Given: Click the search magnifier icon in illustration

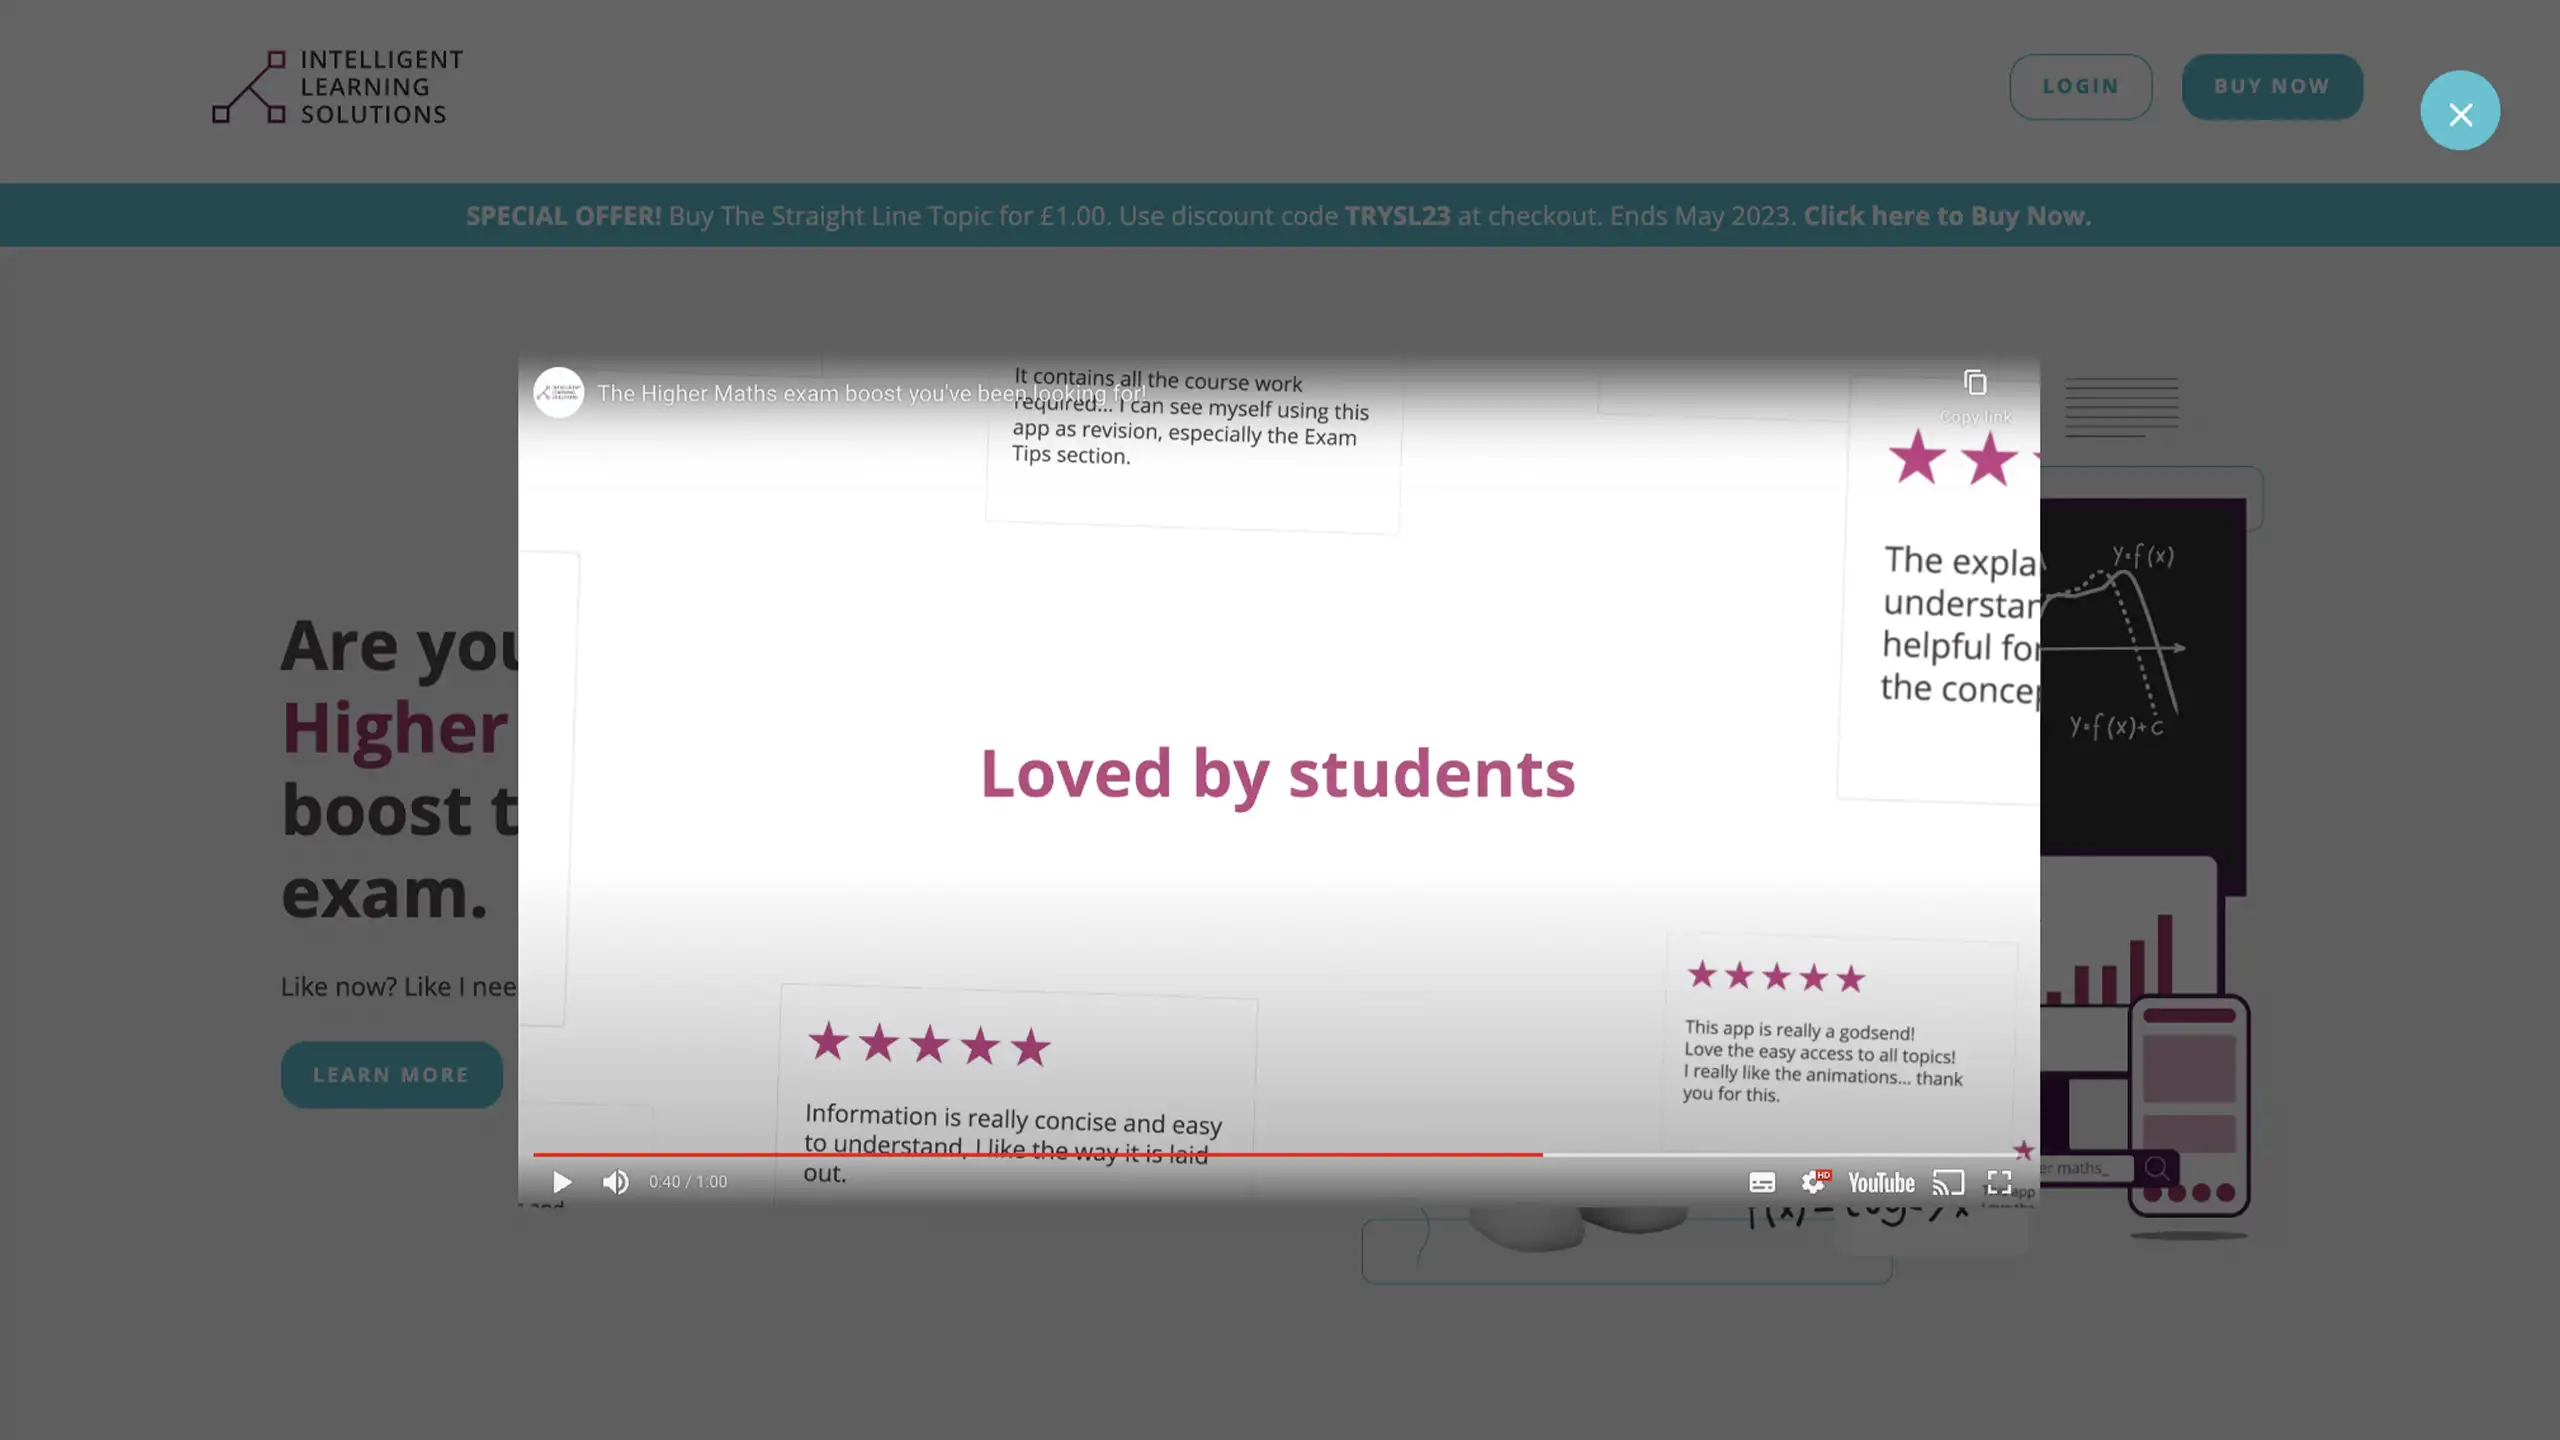Looking at the screenshot, I should click(2157, 1168).
